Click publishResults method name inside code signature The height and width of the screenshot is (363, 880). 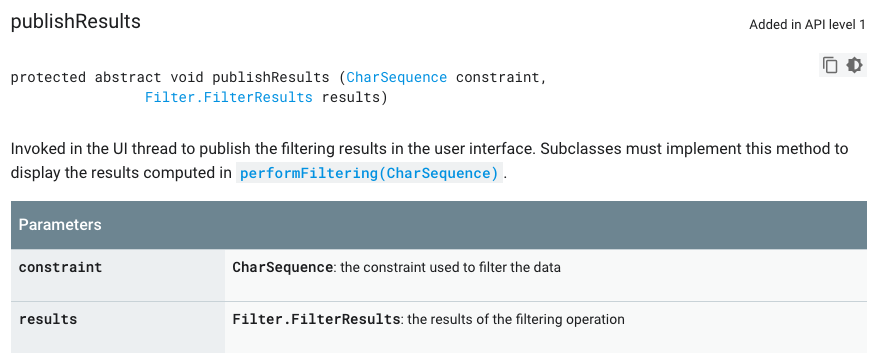271,77
